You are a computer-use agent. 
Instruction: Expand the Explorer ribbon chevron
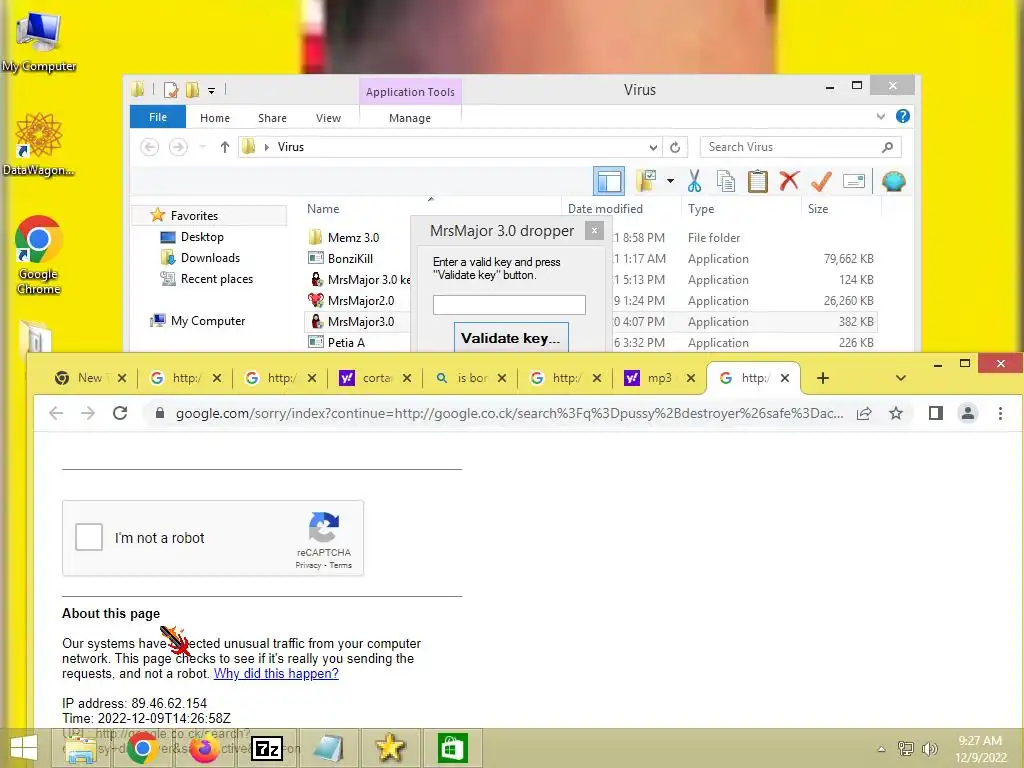880,116
